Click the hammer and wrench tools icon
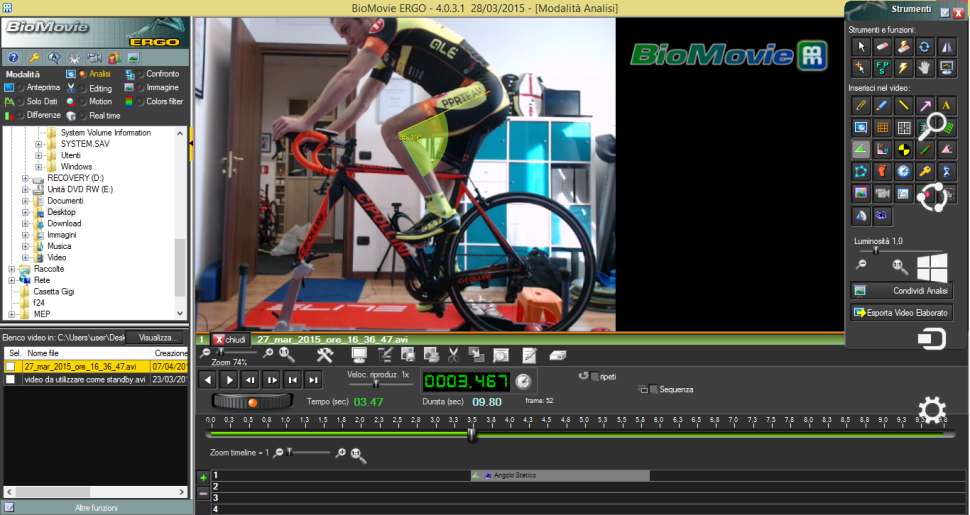970x515 pixels. point(325,355)
